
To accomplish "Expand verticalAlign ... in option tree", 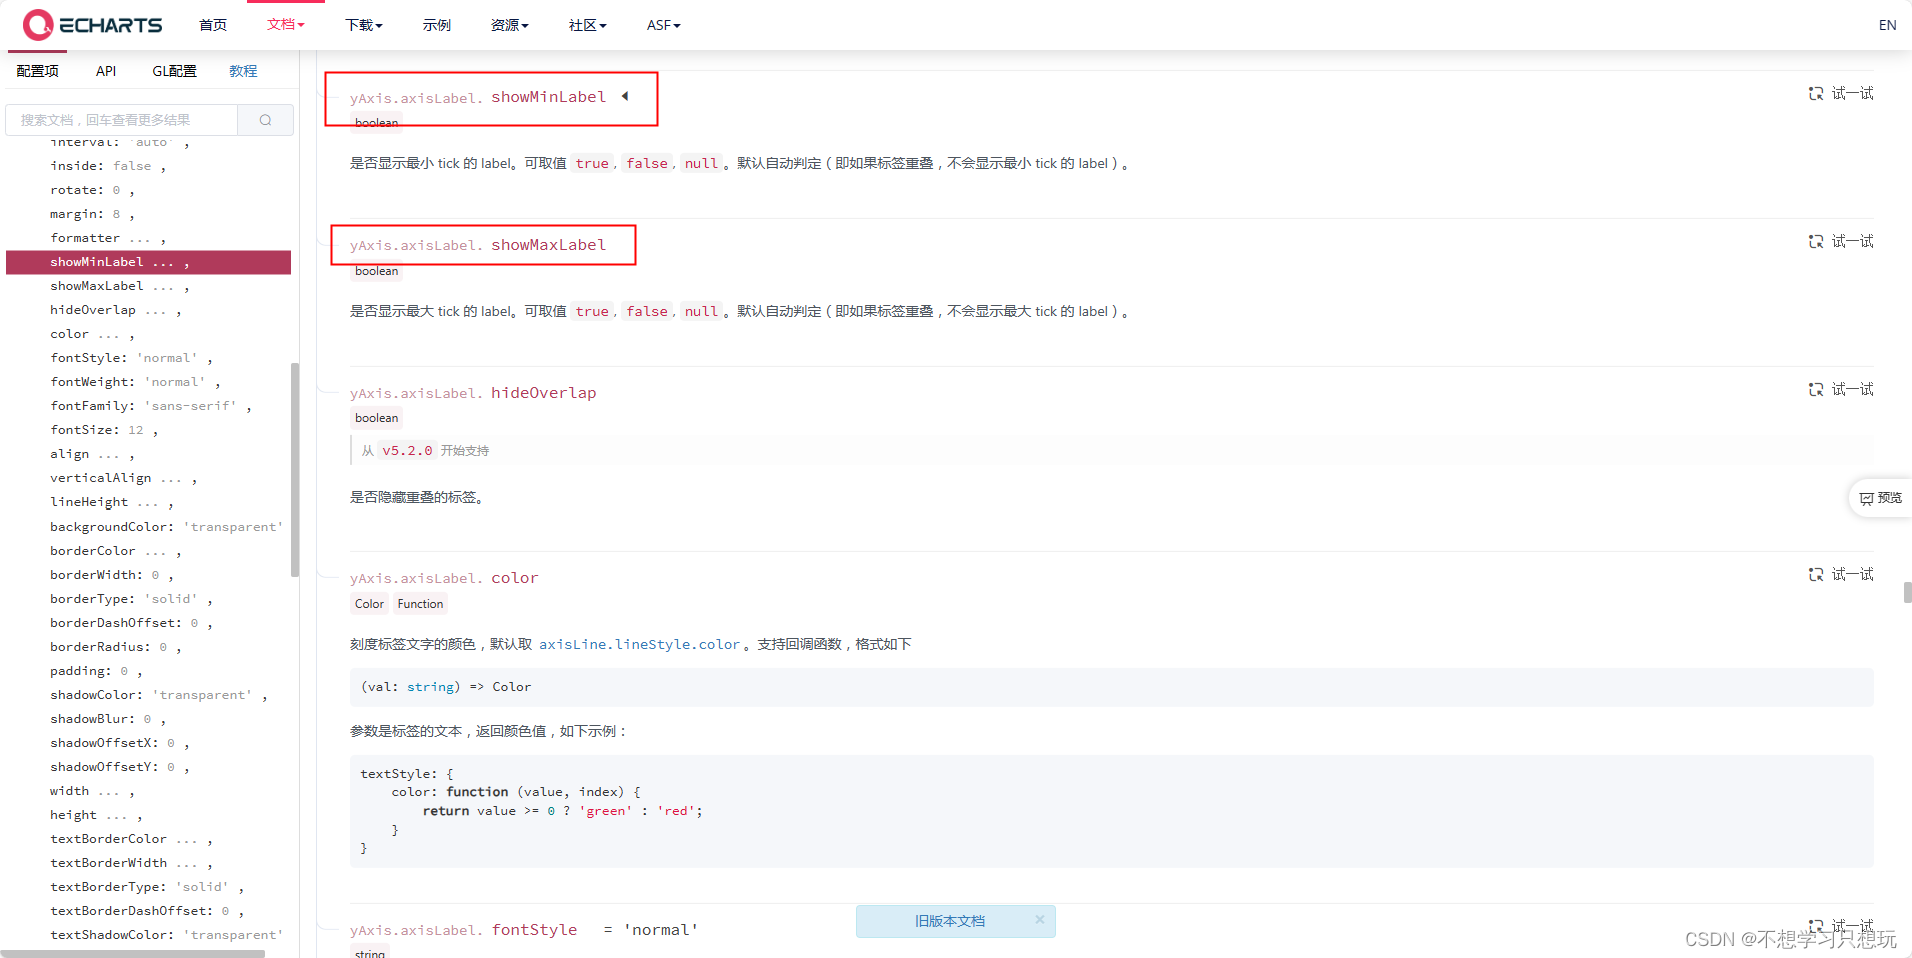I will click(x=124, y=478).
